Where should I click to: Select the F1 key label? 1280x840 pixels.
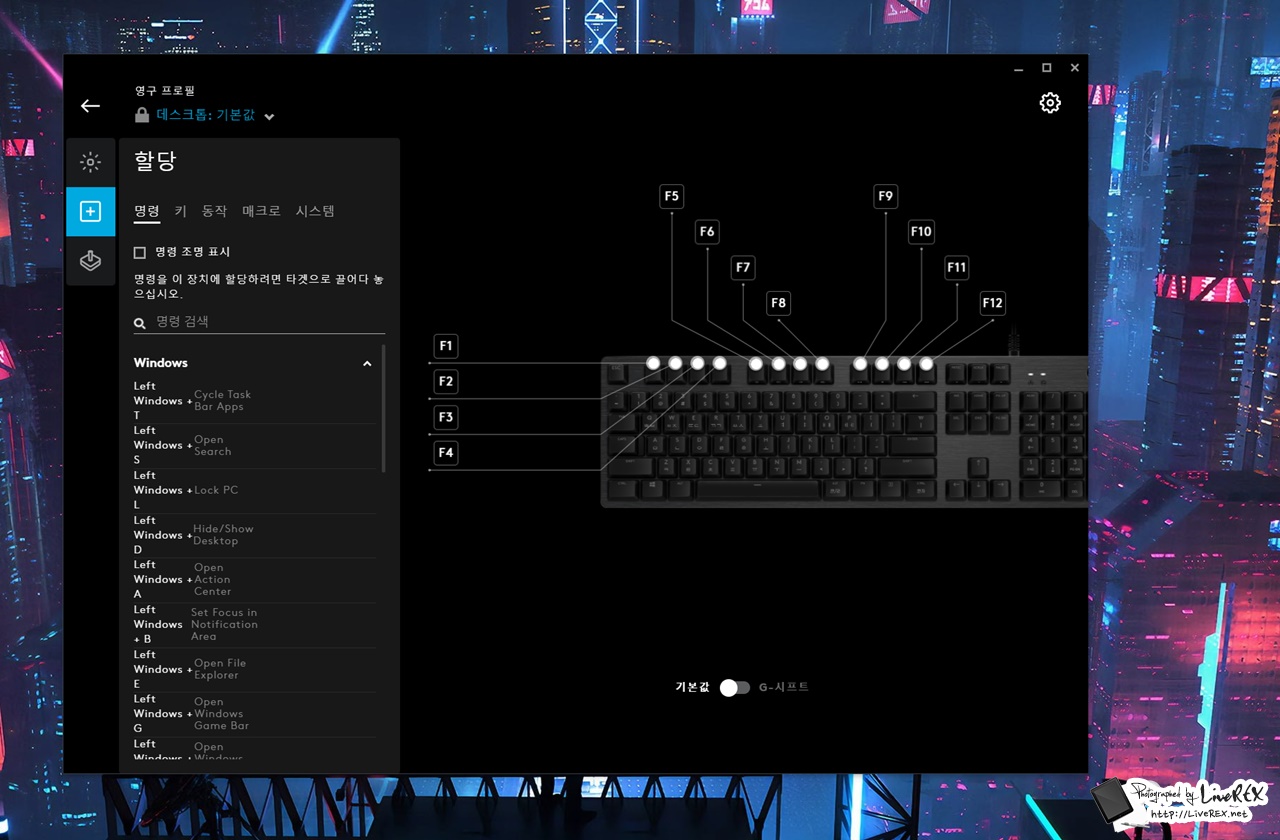click(446, 346)
